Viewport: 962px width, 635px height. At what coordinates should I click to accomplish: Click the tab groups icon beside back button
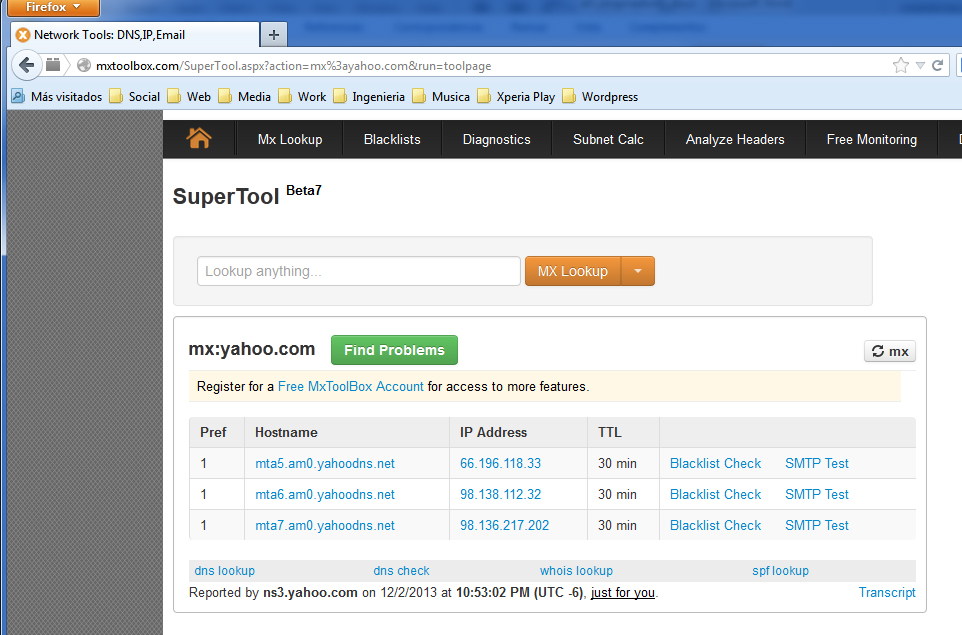(53, 65)
